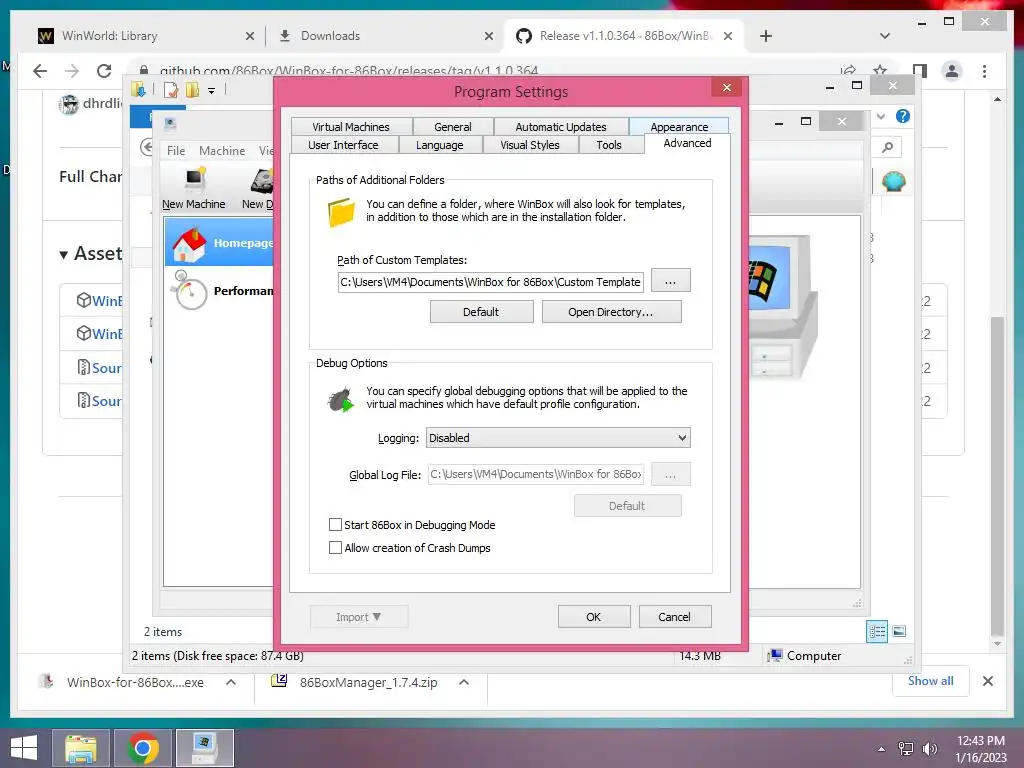Open Chrome tab search chevron
Viewport: 1024px width, 768px height.
click(x=885, y=36)
